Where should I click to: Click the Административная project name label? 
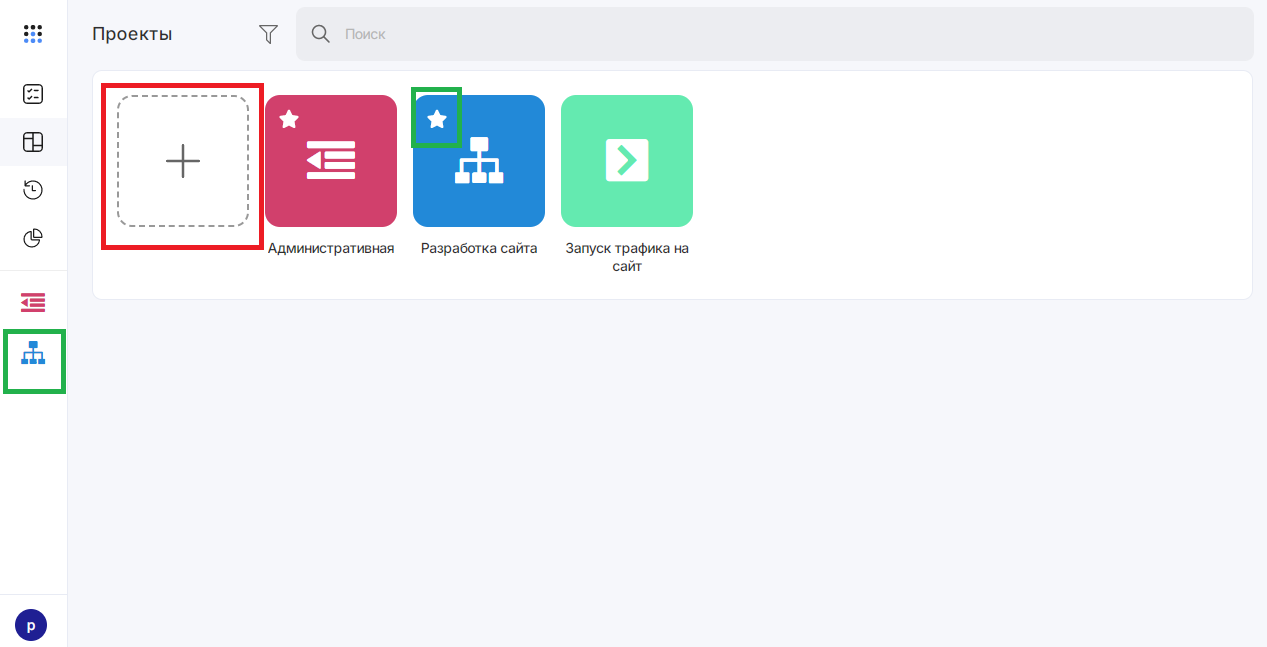point(331,249)
